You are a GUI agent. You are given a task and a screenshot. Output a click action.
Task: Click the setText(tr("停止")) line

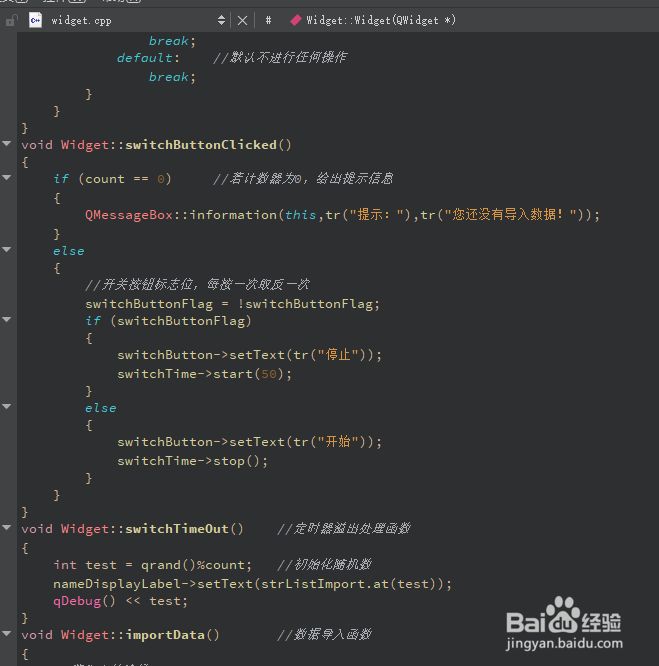(250, 355)
